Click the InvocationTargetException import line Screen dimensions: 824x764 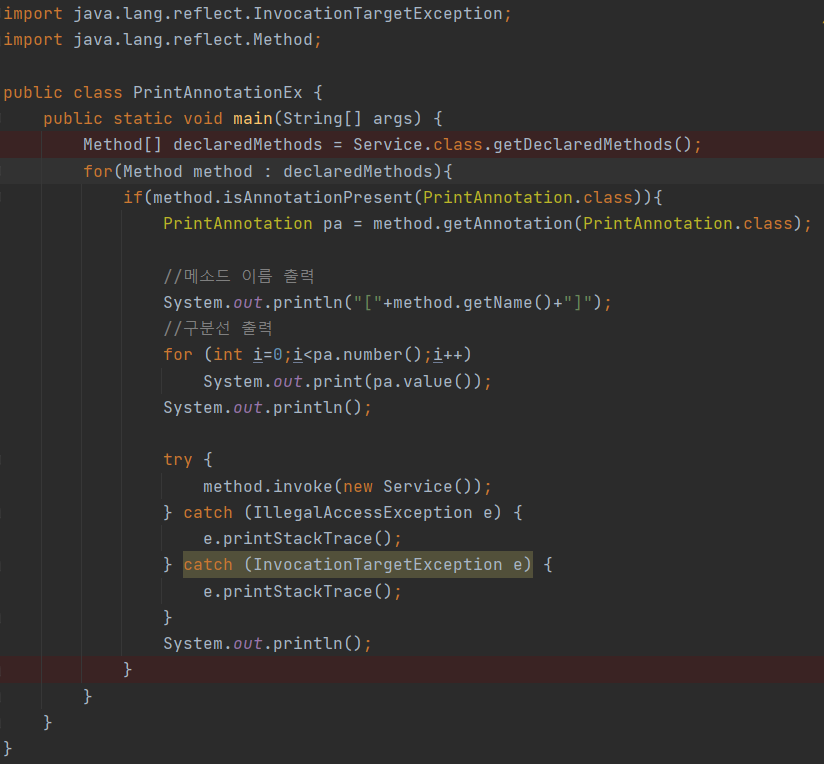click(x=257, y=14)
